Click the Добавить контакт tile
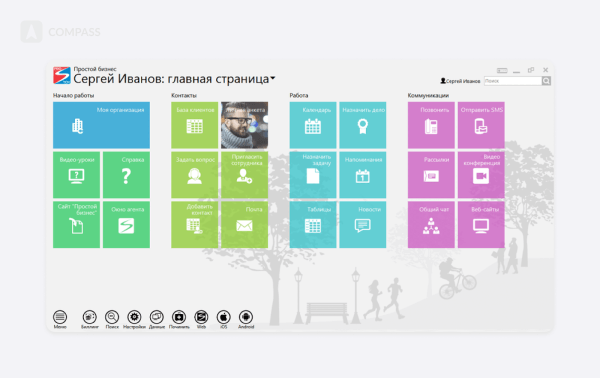Viewport: 600px width, 378px height. 195,225
